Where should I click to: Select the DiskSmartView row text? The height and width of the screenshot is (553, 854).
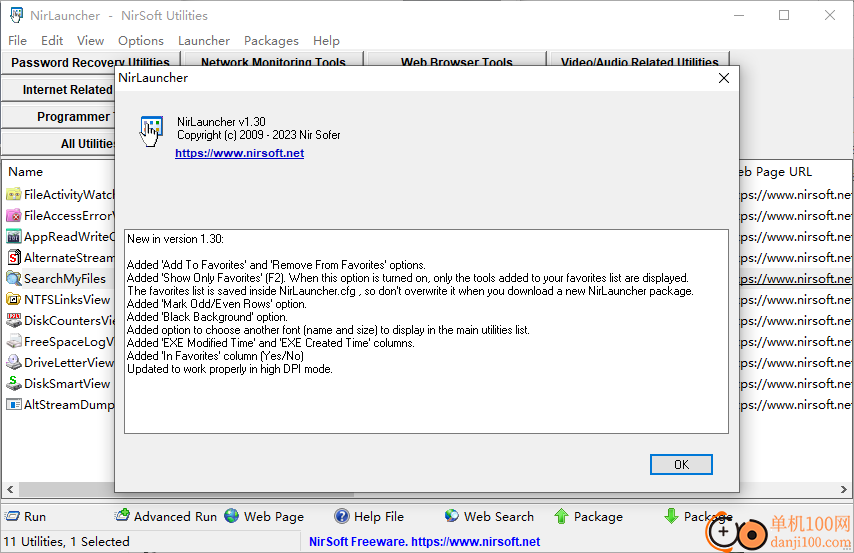tap(67, 384)
